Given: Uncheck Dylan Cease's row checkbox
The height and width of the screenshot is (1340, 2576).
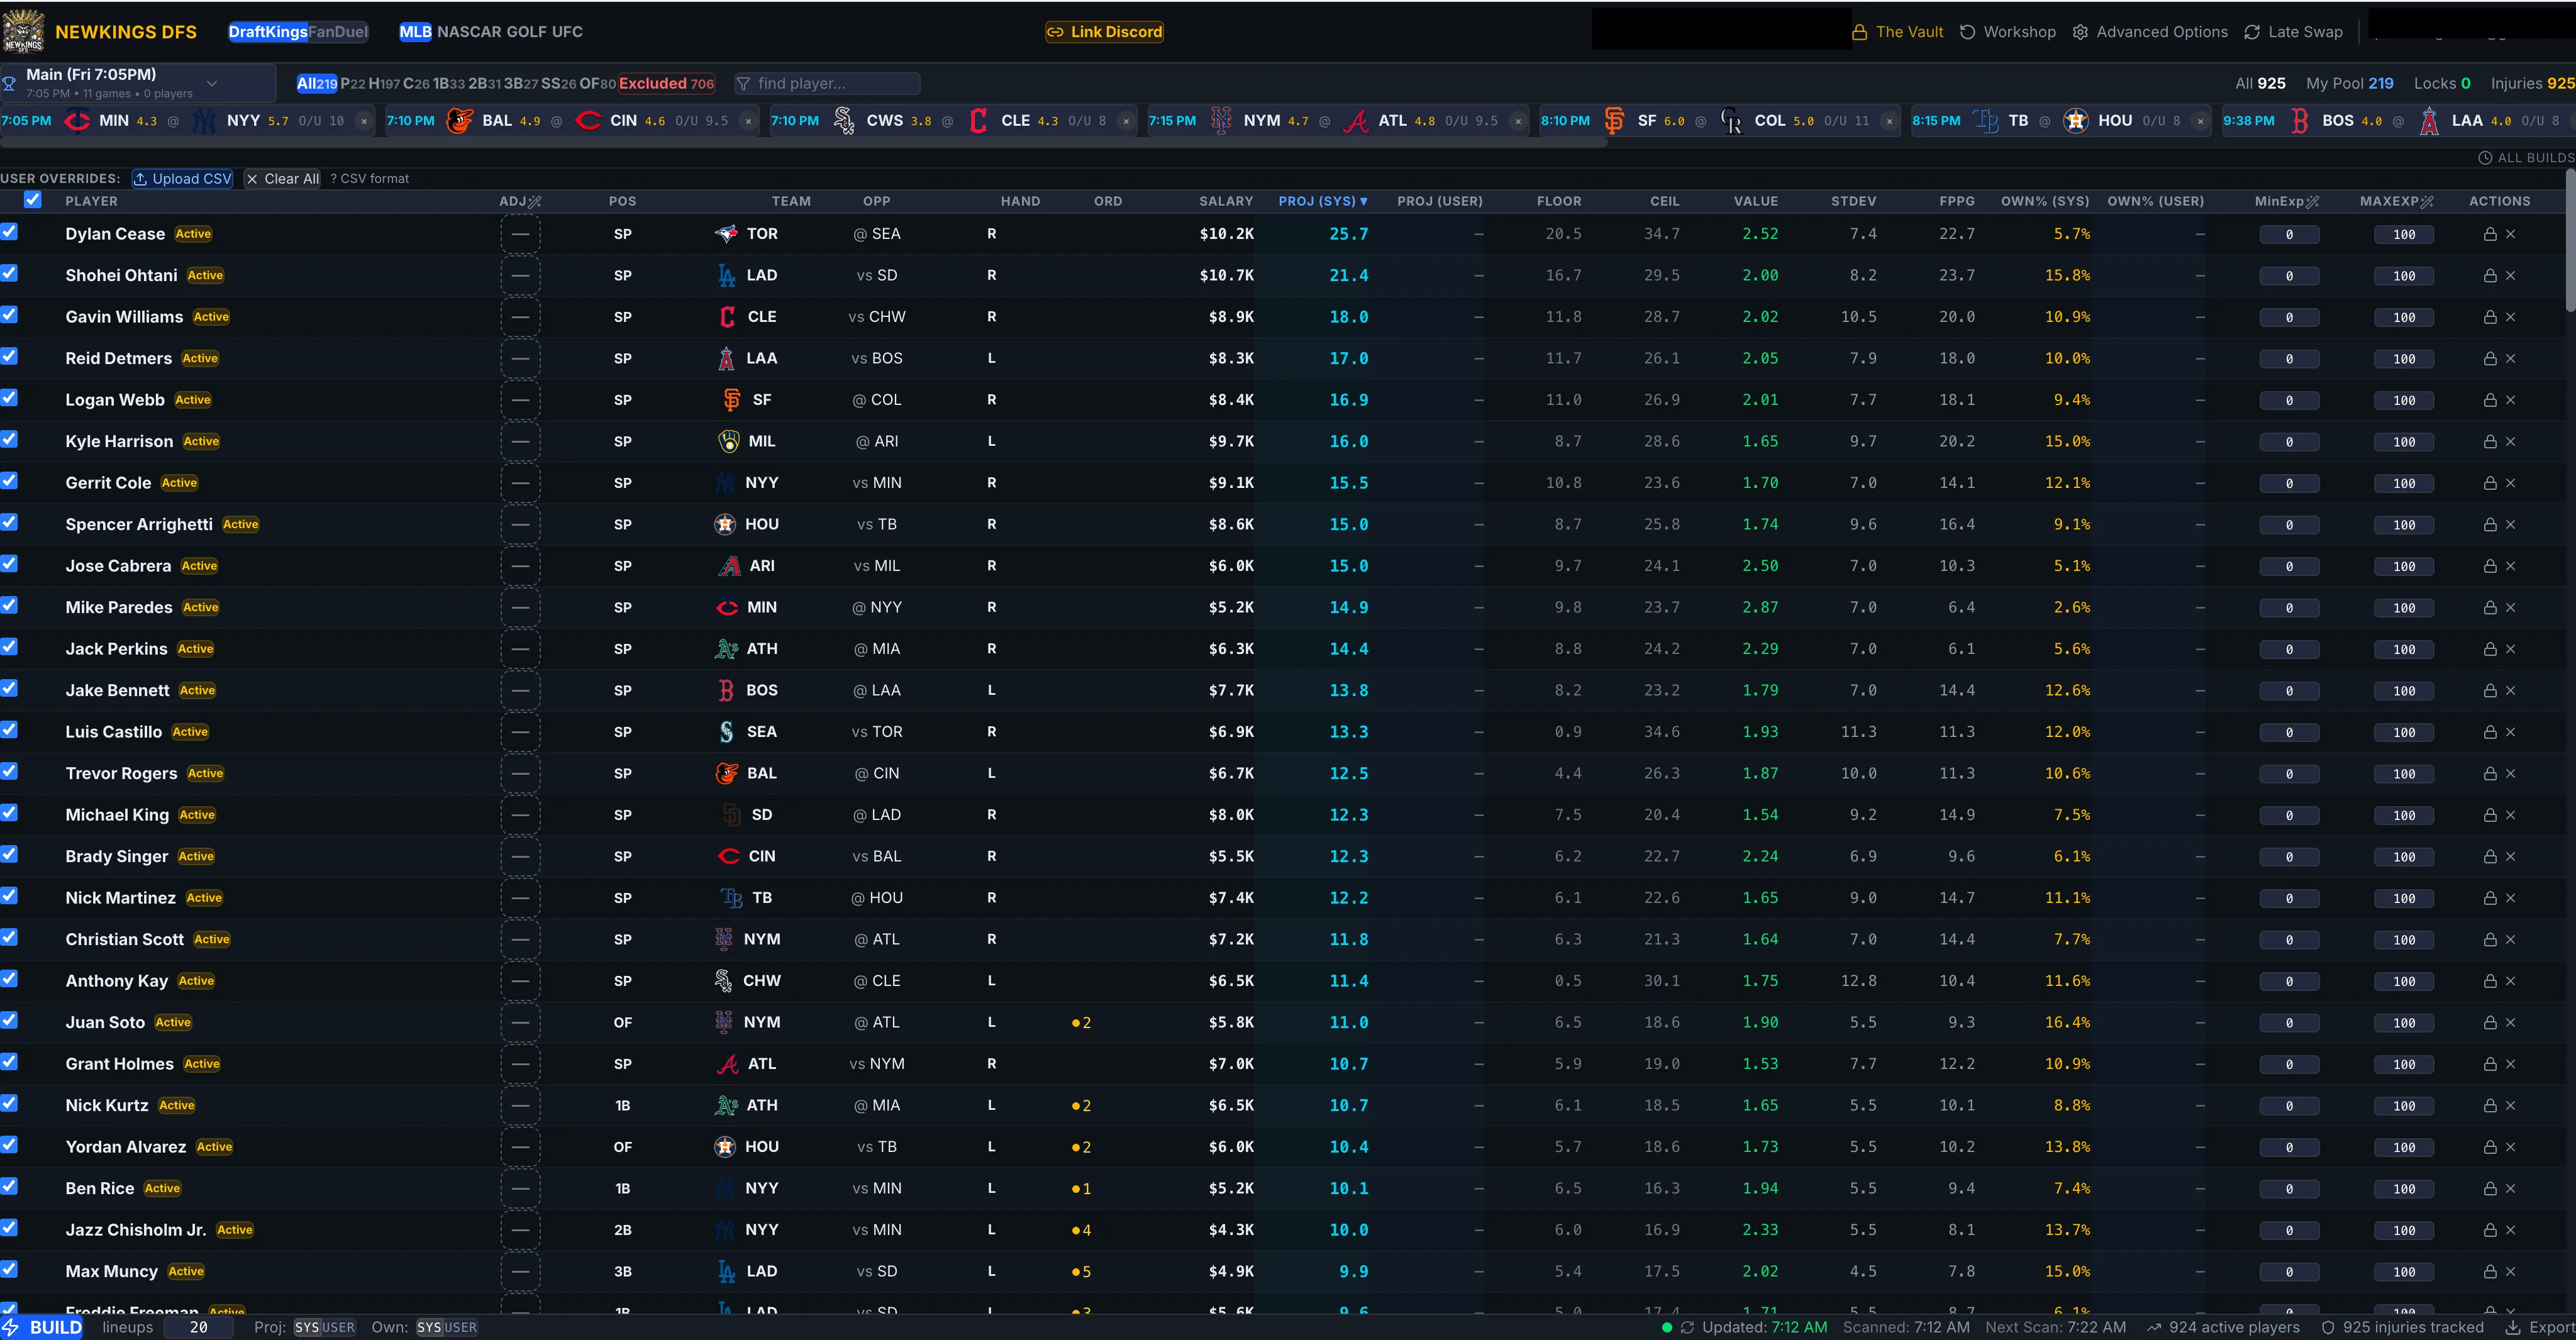Looking at the screenshot, I should [9, 232].
